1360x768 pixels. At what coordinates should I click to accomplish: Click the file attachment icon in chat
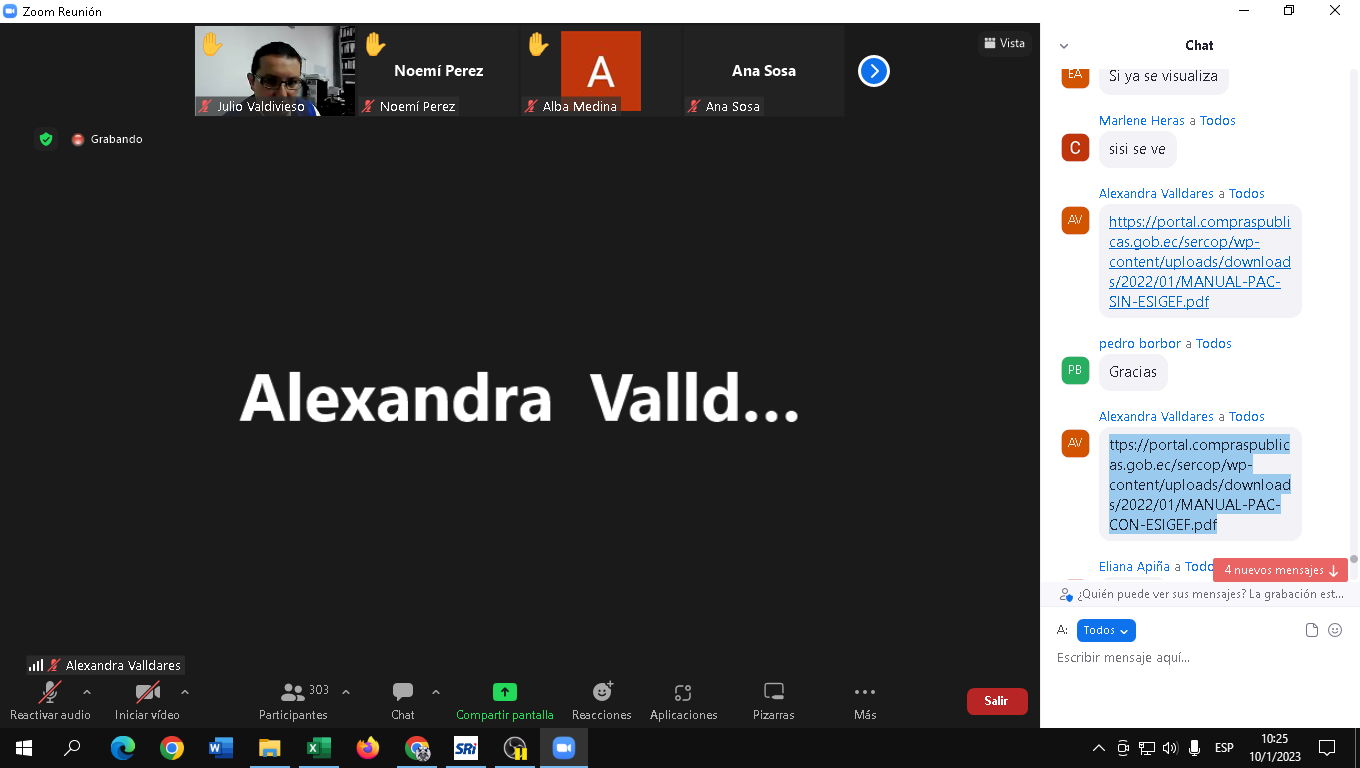[x=1312, y=630]
